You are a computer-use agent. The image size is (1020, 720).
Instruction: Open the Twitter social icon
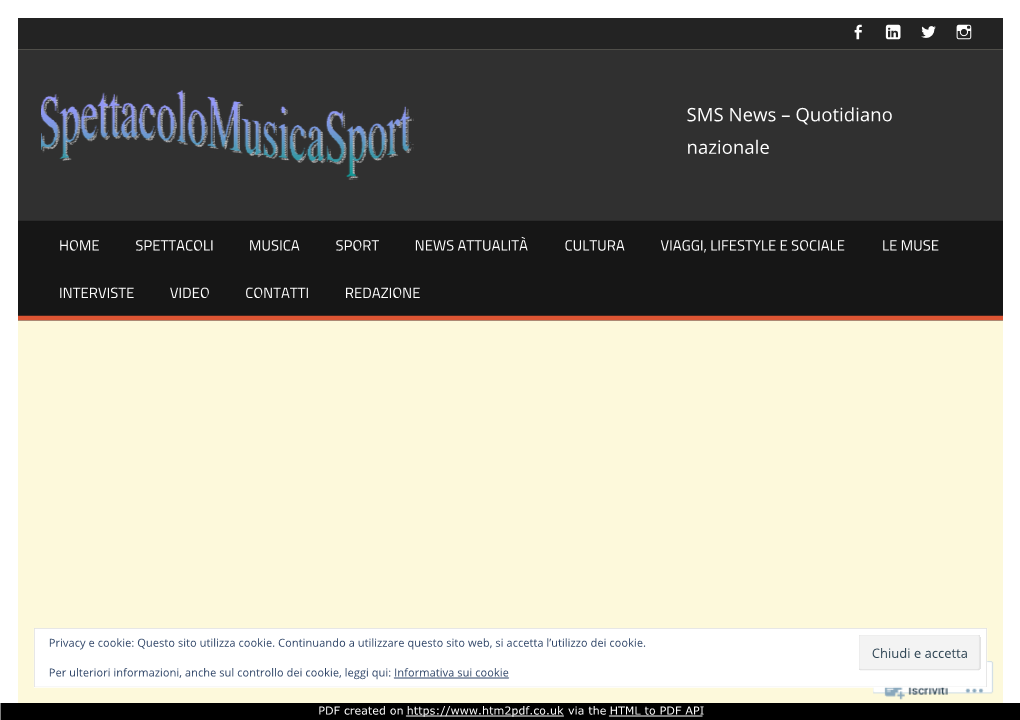pos(928,32)
